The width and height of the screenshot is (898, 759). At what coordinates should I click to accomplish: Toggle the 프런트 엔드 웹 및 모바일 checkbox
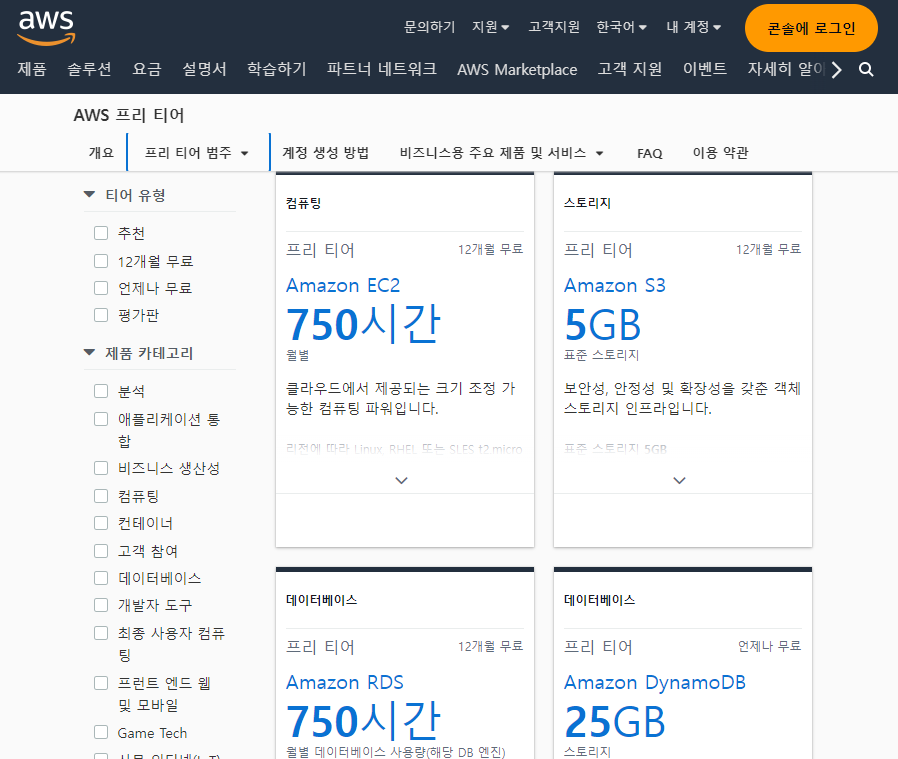[x=101, y=683]
